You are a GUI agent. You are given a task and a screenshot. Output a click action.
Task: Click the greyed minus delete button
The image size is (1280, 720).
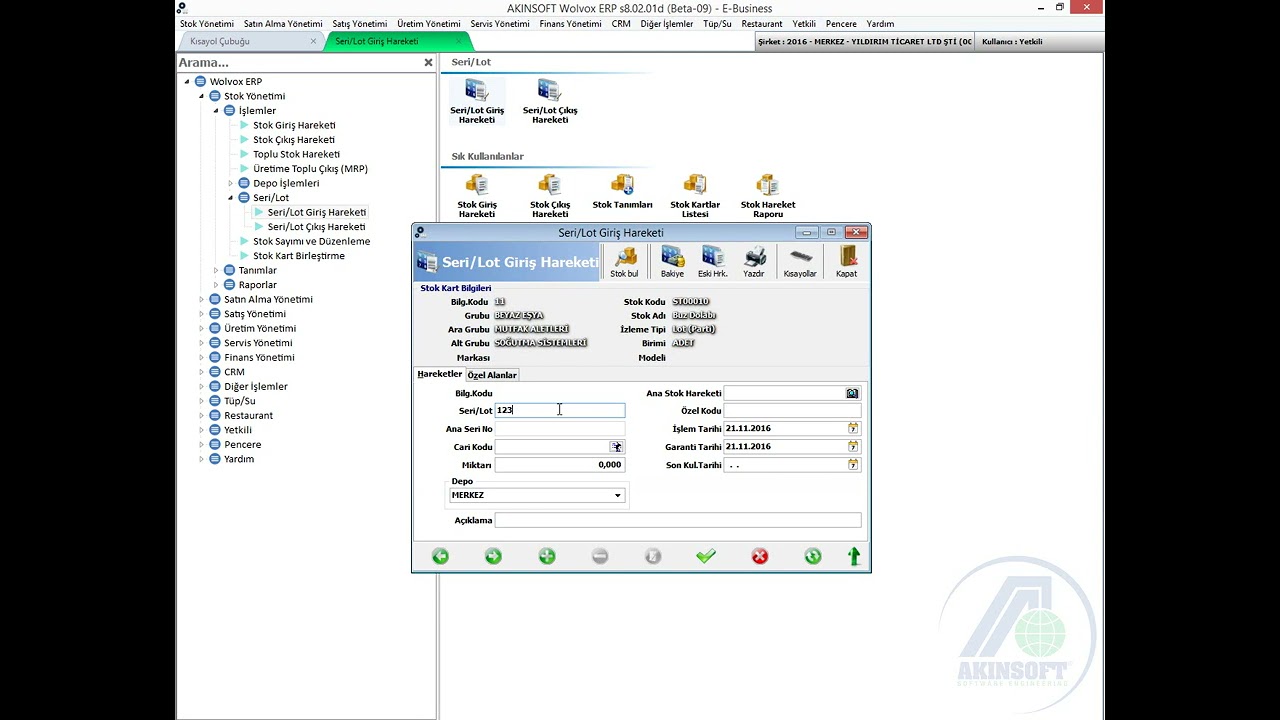600,556
